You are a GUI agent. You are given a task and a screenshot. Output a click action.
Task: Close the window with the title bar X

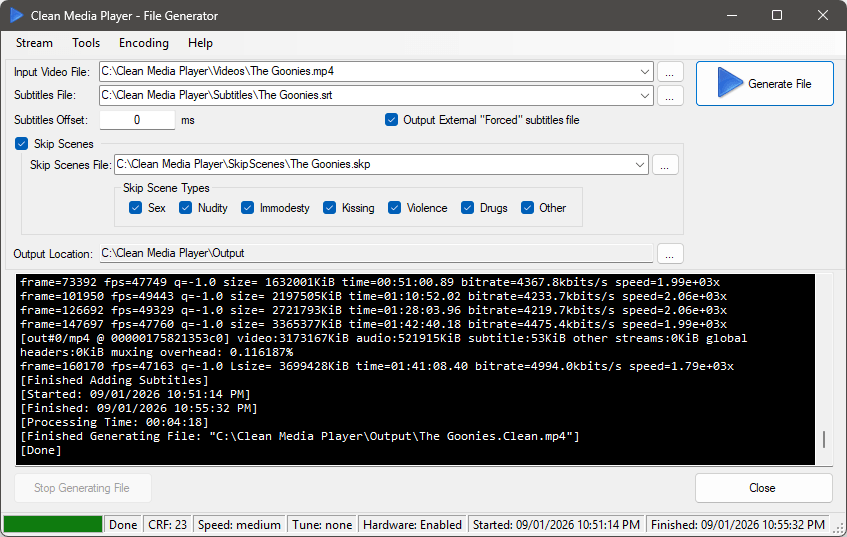pyautogui.click(x=823, y=15)
